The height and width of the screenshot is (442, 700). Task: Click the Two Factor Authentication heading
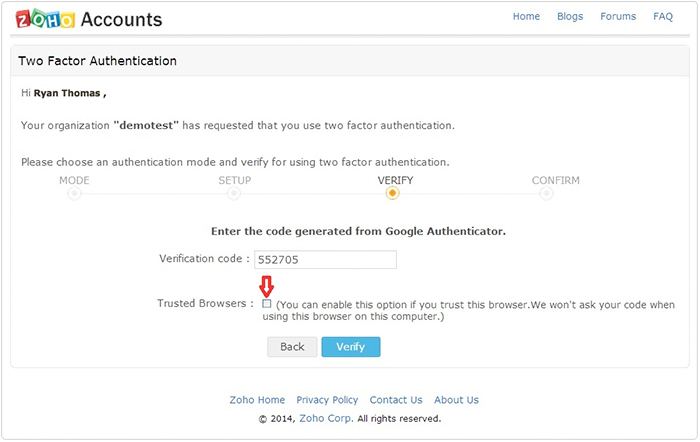(98, 61)
